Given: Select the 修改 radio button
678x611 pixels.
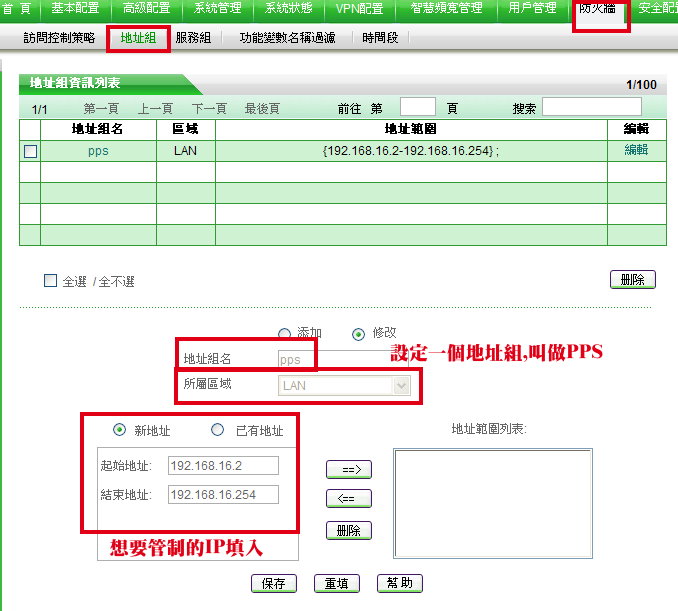Looking at the screenshot, I should (358, 333).
